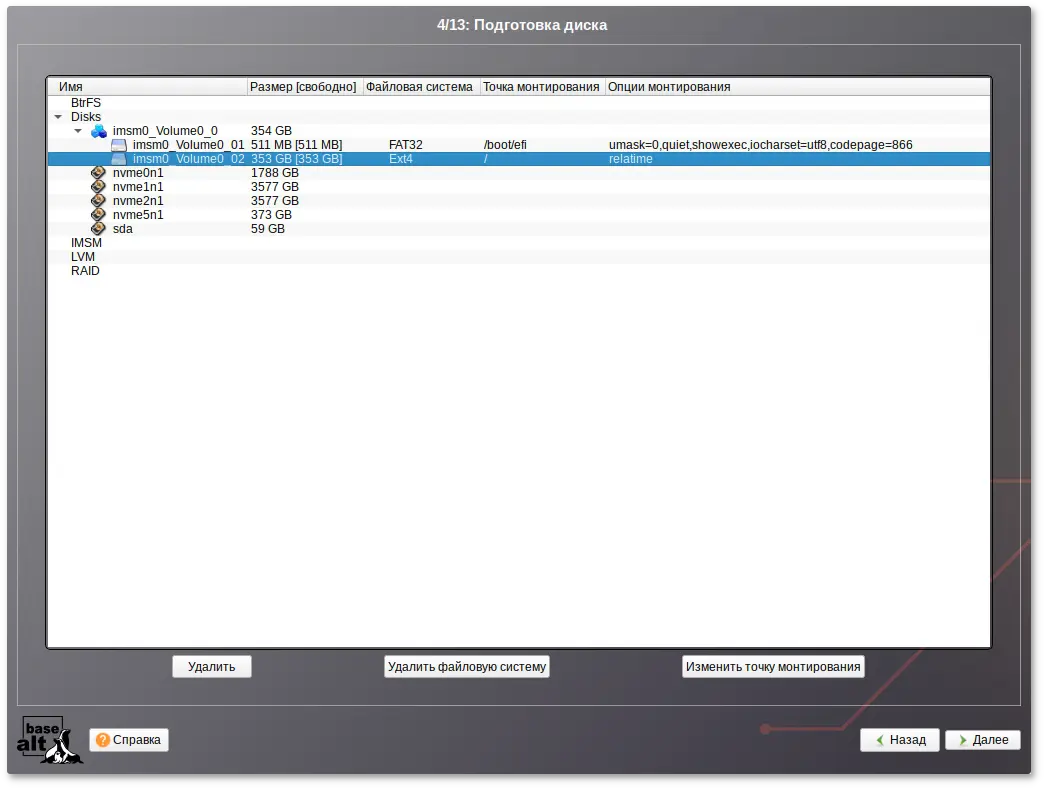Select the nvme2n1 disk name
1044x788 pixels.
138,201
